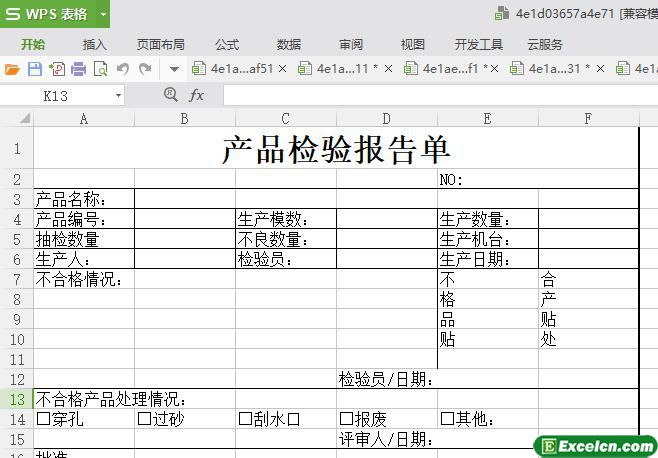The image size is (658, 458).
Task: Open the 开发工具 ribbon tab
Action: tap(479, 44)
